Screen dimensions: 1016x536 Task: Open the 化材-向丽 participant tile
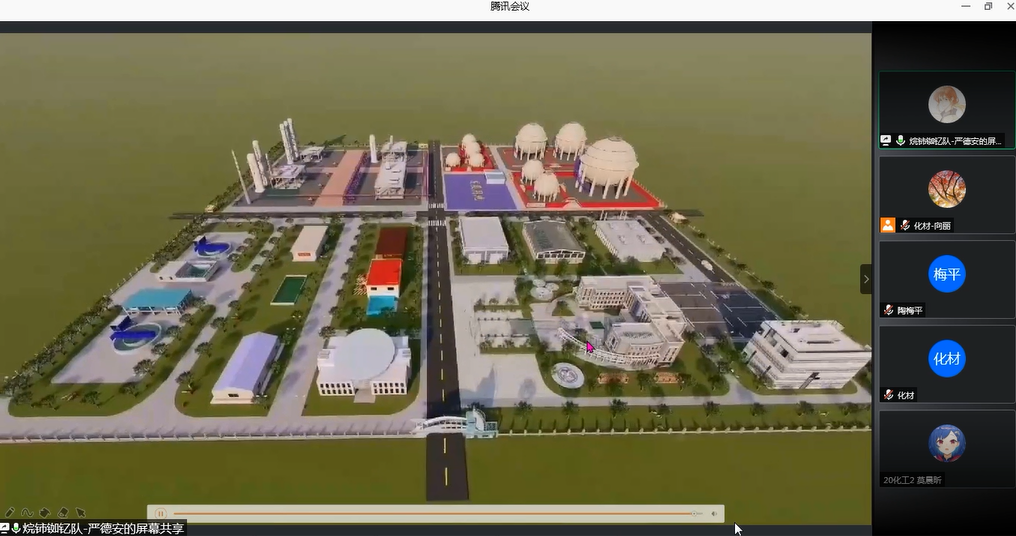tap(946, 190)
